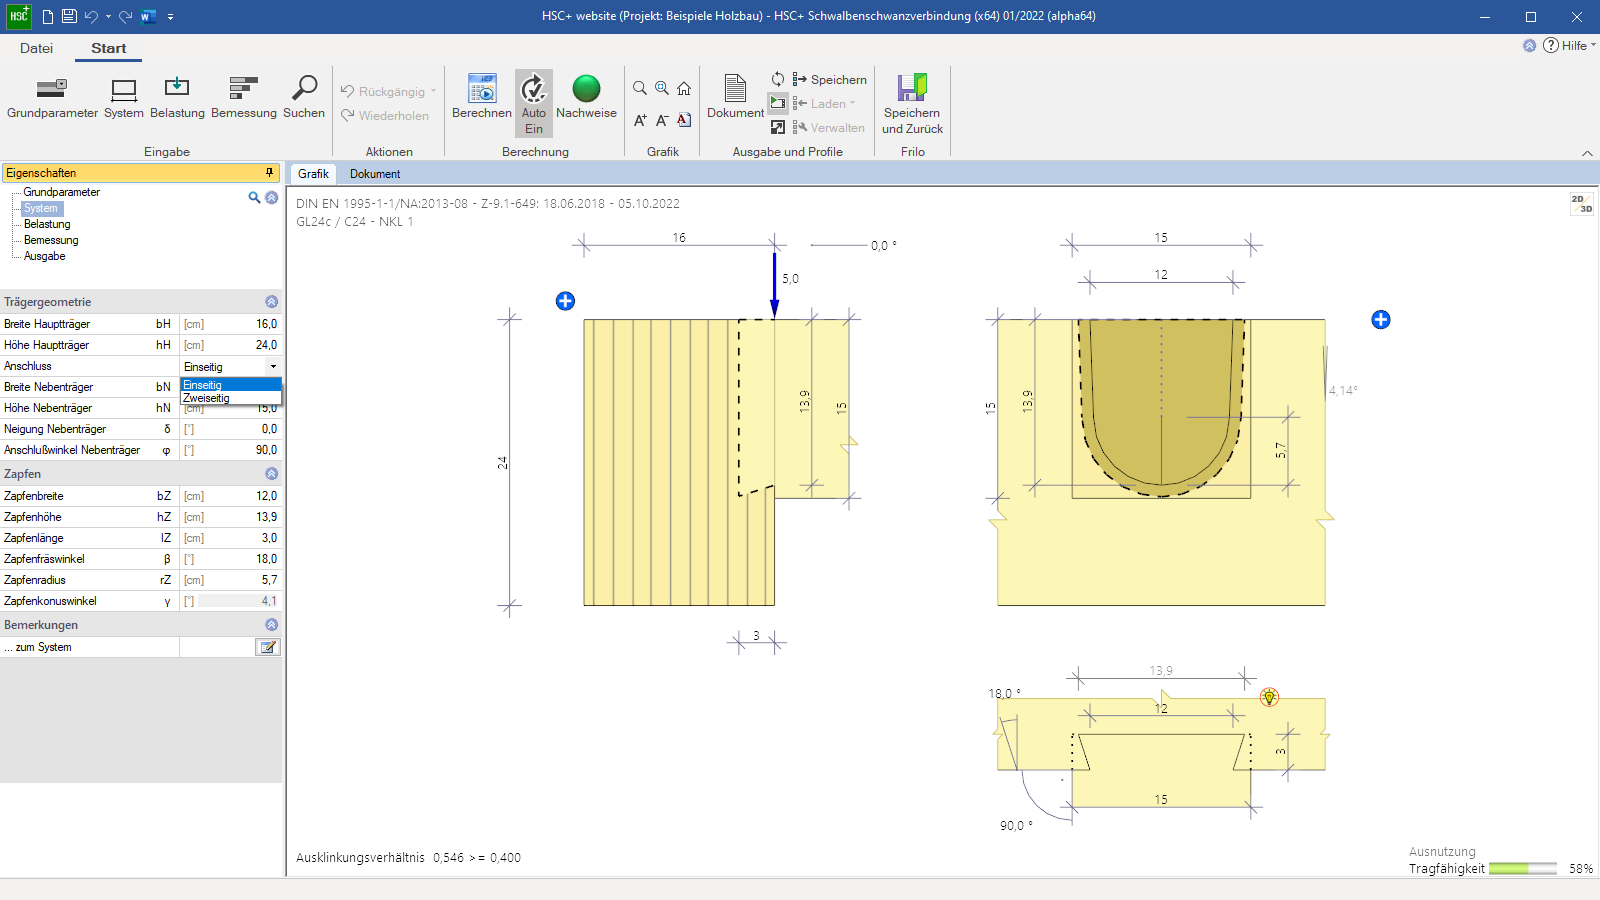Select Einseitig in the Anschluss list
The width and height of the screenshot is (1600, 900).
[231, 385]
